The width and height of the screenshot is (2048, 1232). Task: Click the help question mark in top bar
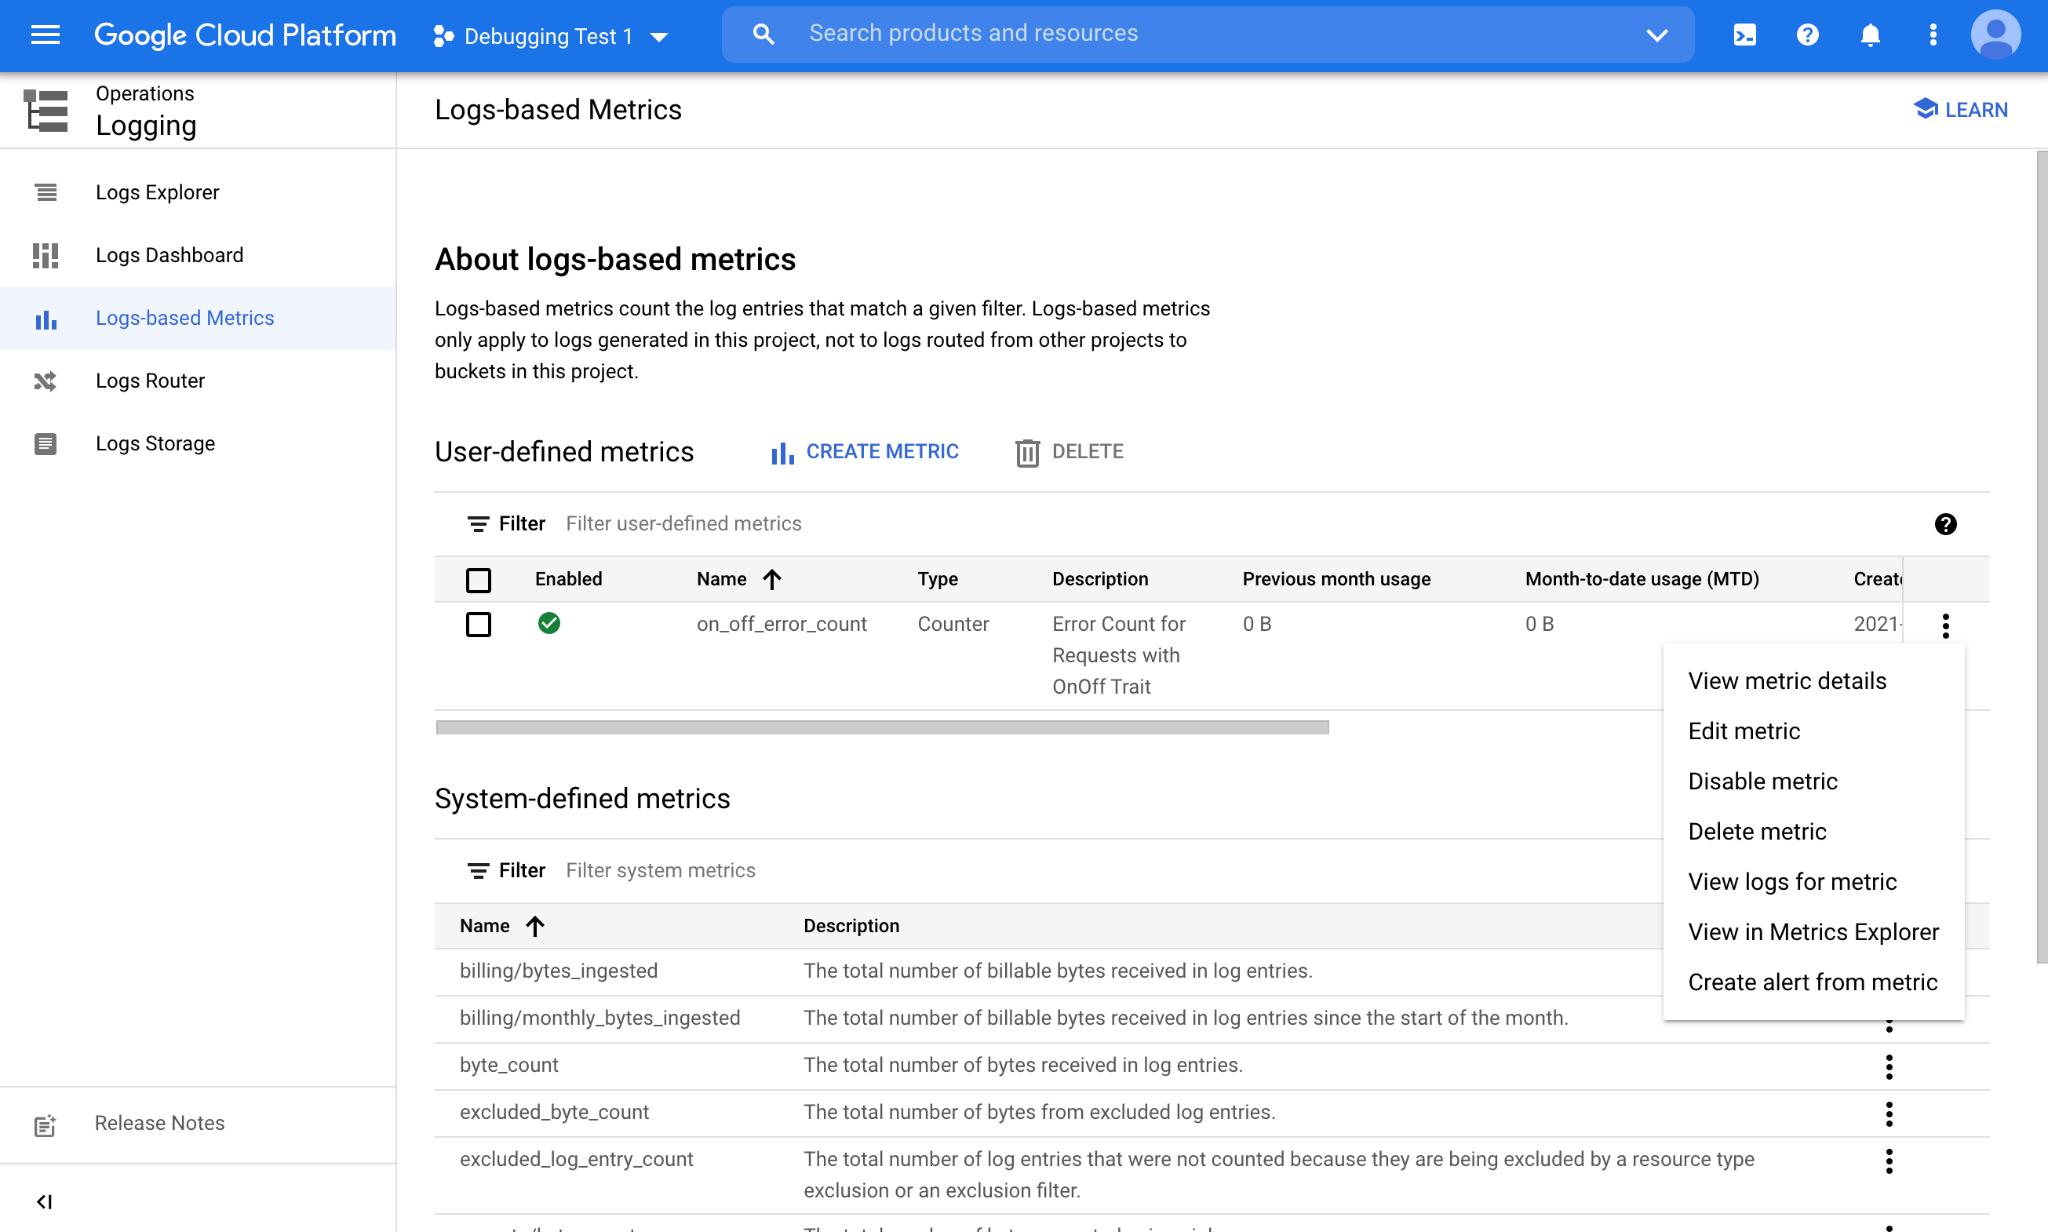point(1807,36)
